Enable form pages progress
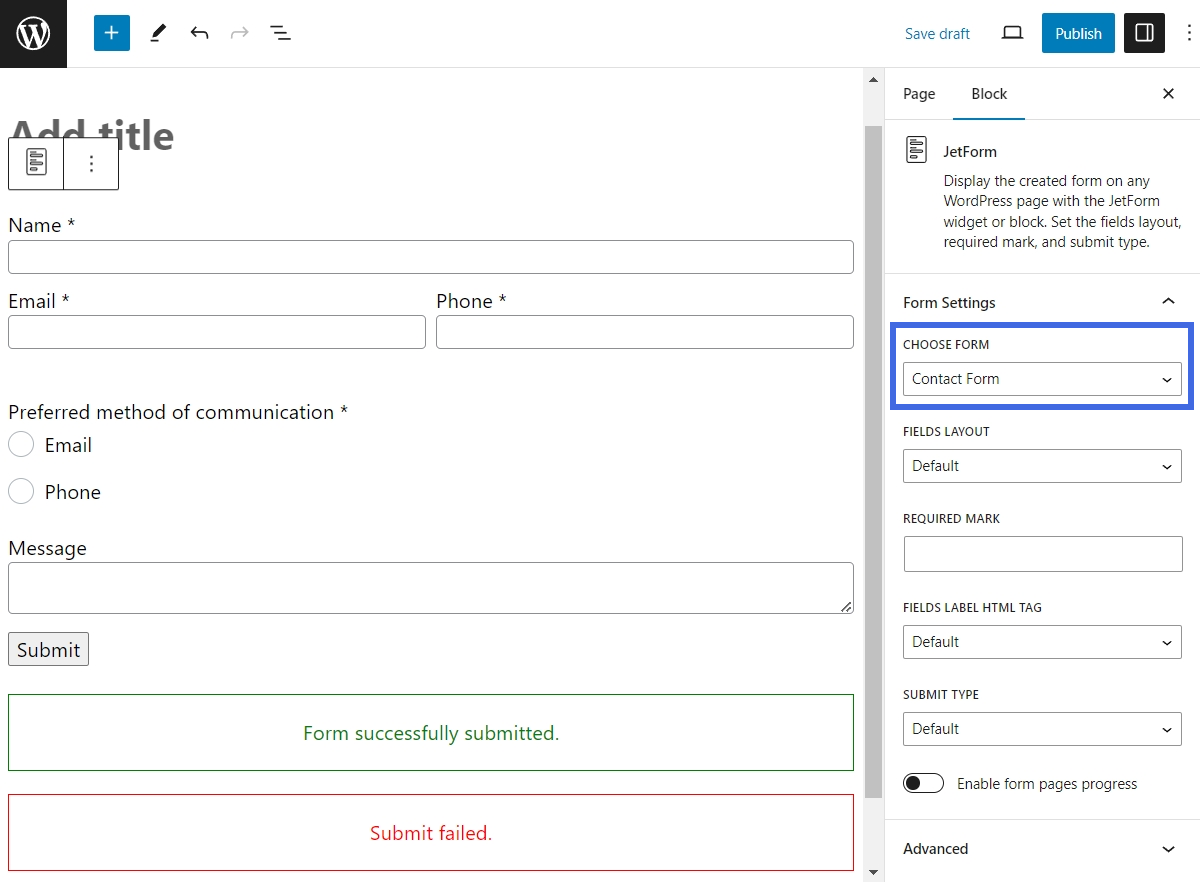 923,783
